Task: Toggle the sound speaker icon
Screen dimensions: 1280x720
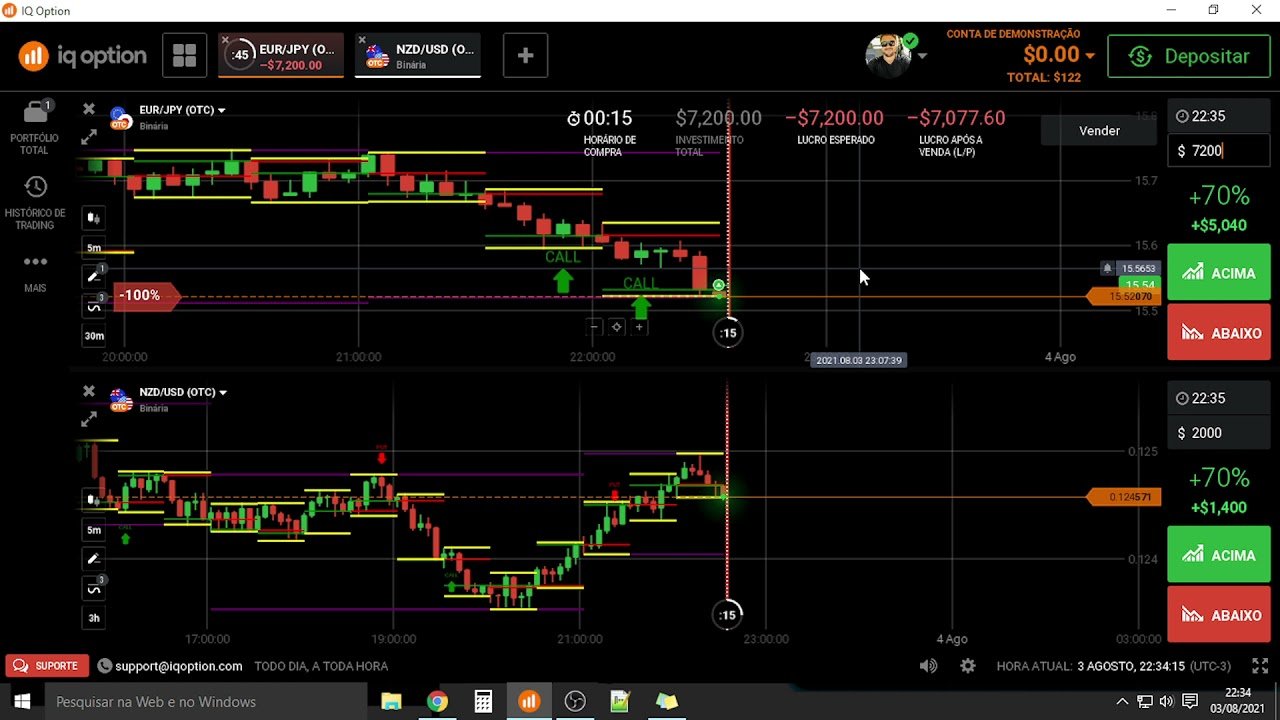Action: coord(929,666)
